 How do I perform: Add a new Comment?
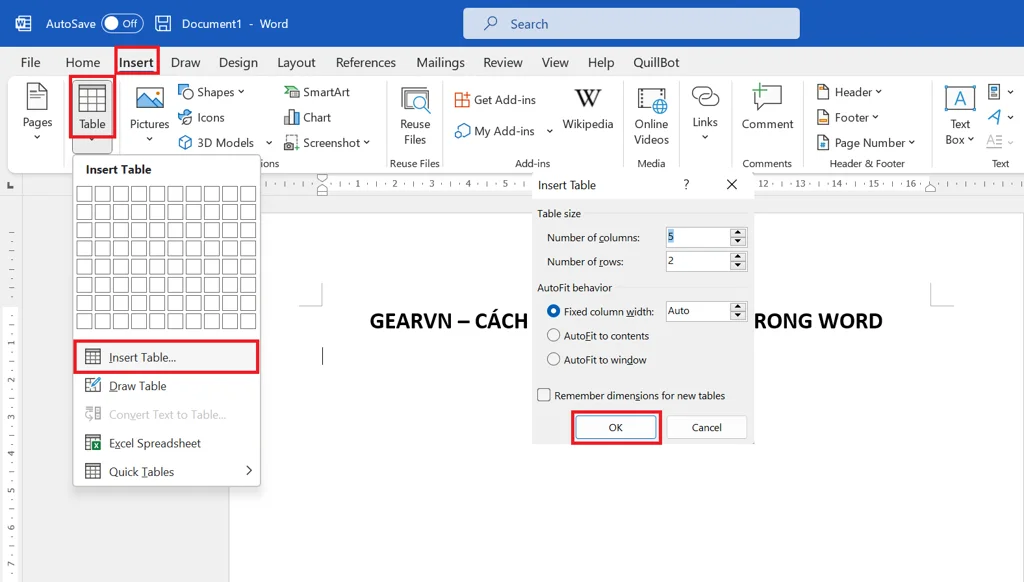point(767,108)
